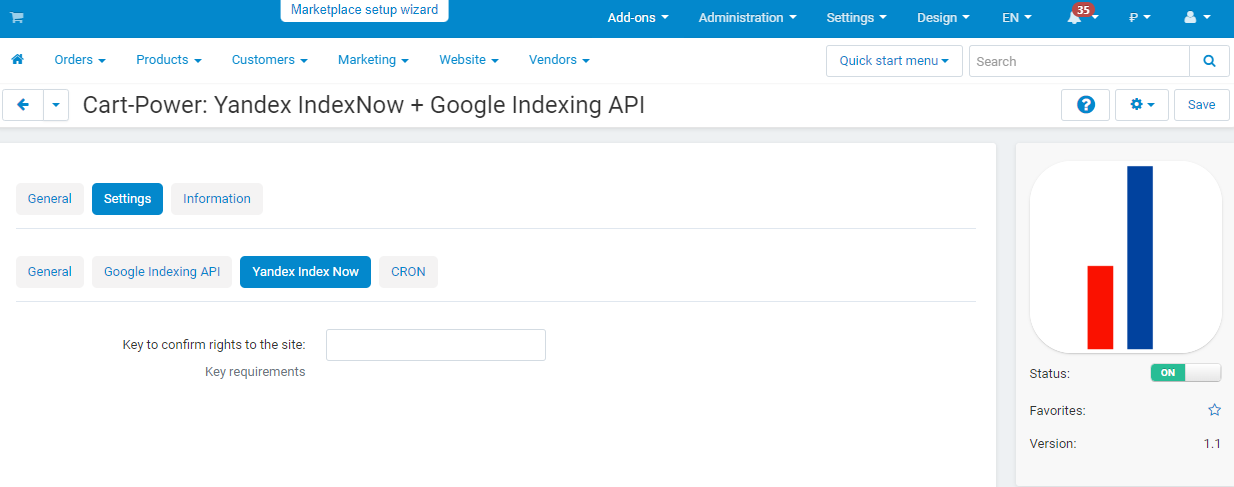Switch to the Information tab
1234x487 pixels.
click(217, 199)
